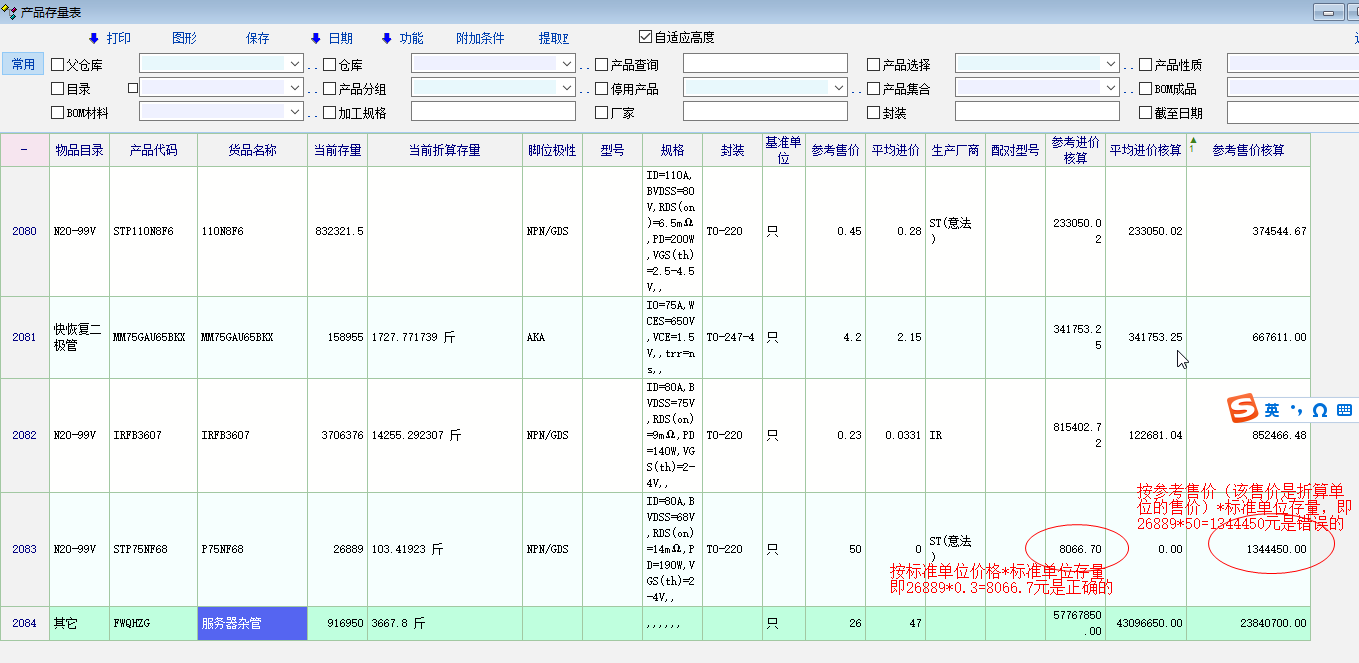1359x663 pixels.
Task: Open Sogou soft keyboard icon
Action: pos(1344,410)
